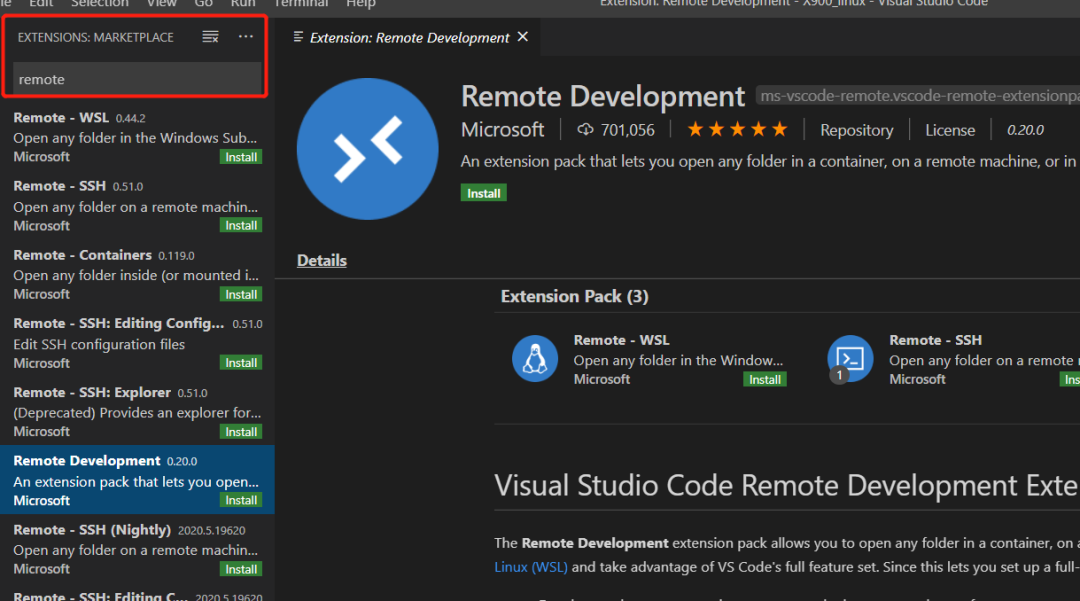Install Remote - SSH: Editing Config 0.51.0
The width and height of the screenshot is (1080, 601).
point(241,363)
